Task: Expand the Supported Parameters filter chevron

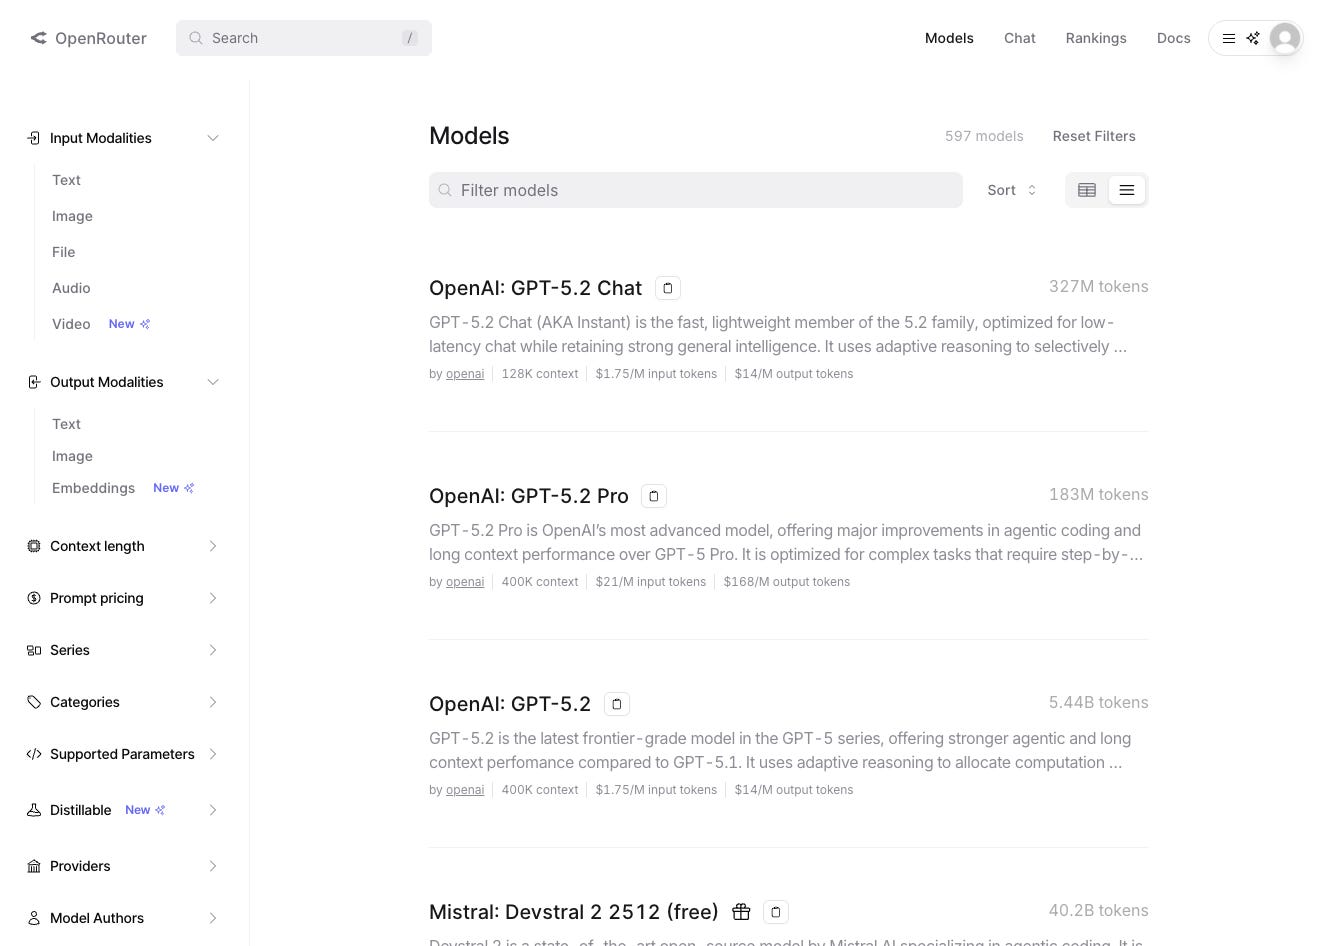Action: [x=213, y=754]
